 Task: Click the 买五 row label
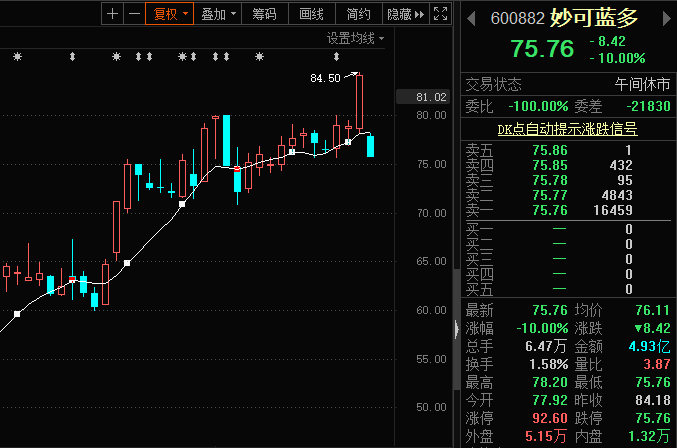click(479, 289)
